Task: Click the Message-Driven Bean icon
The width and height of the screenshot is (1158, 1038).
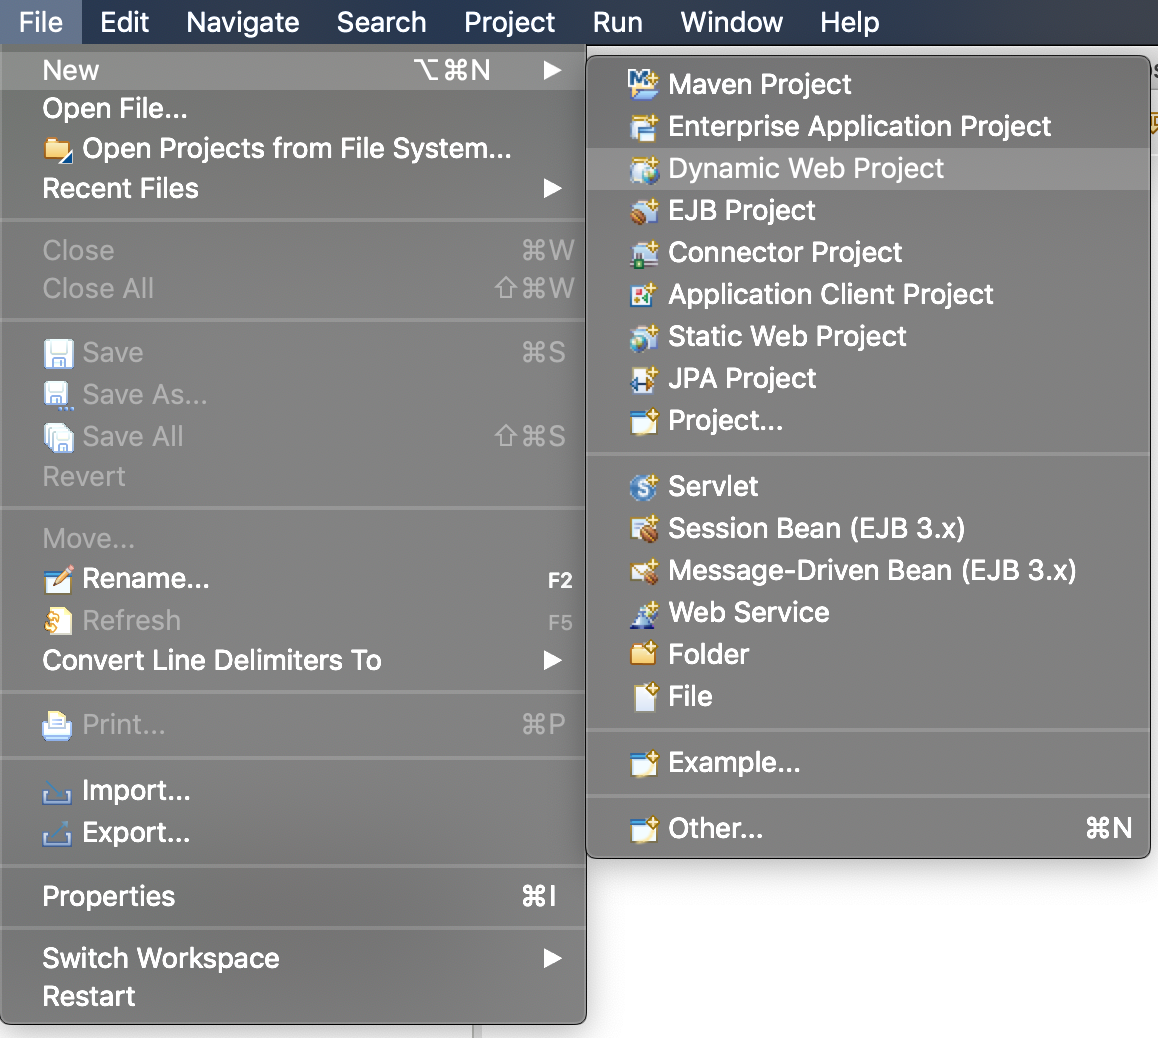Action: pos(643,571)
